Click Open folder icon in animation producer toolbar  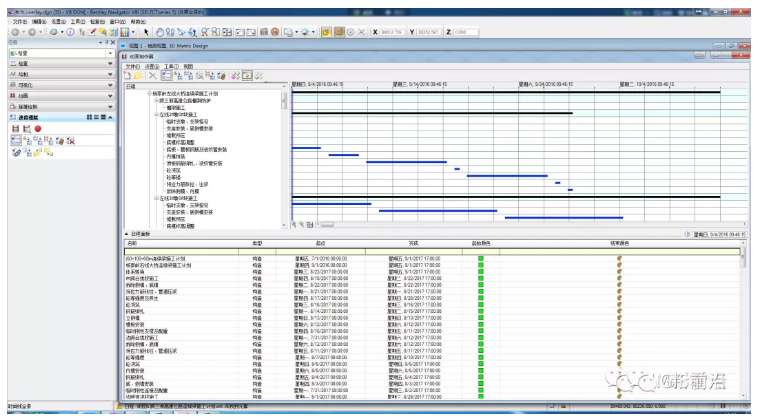pos(138,75)
